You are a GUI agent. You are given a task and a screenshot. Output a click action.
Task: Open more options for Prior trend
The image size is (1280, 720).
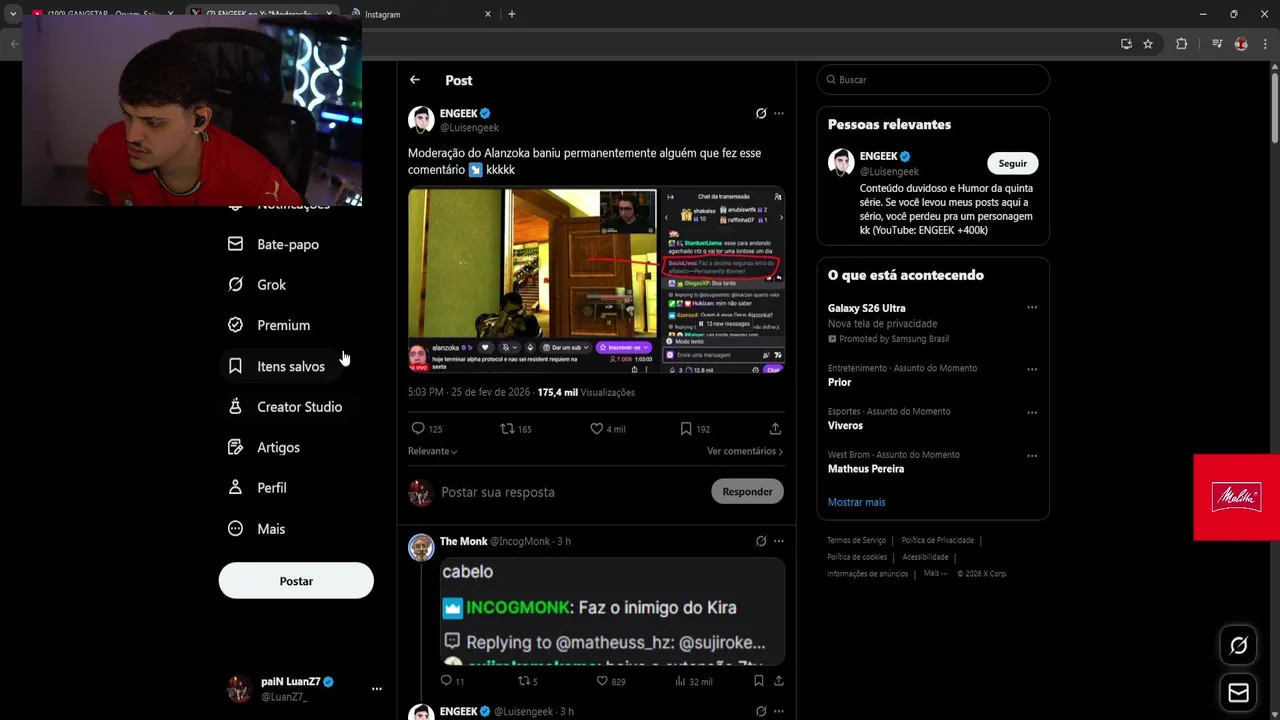pyautogui.click(x=1032, y=369)
